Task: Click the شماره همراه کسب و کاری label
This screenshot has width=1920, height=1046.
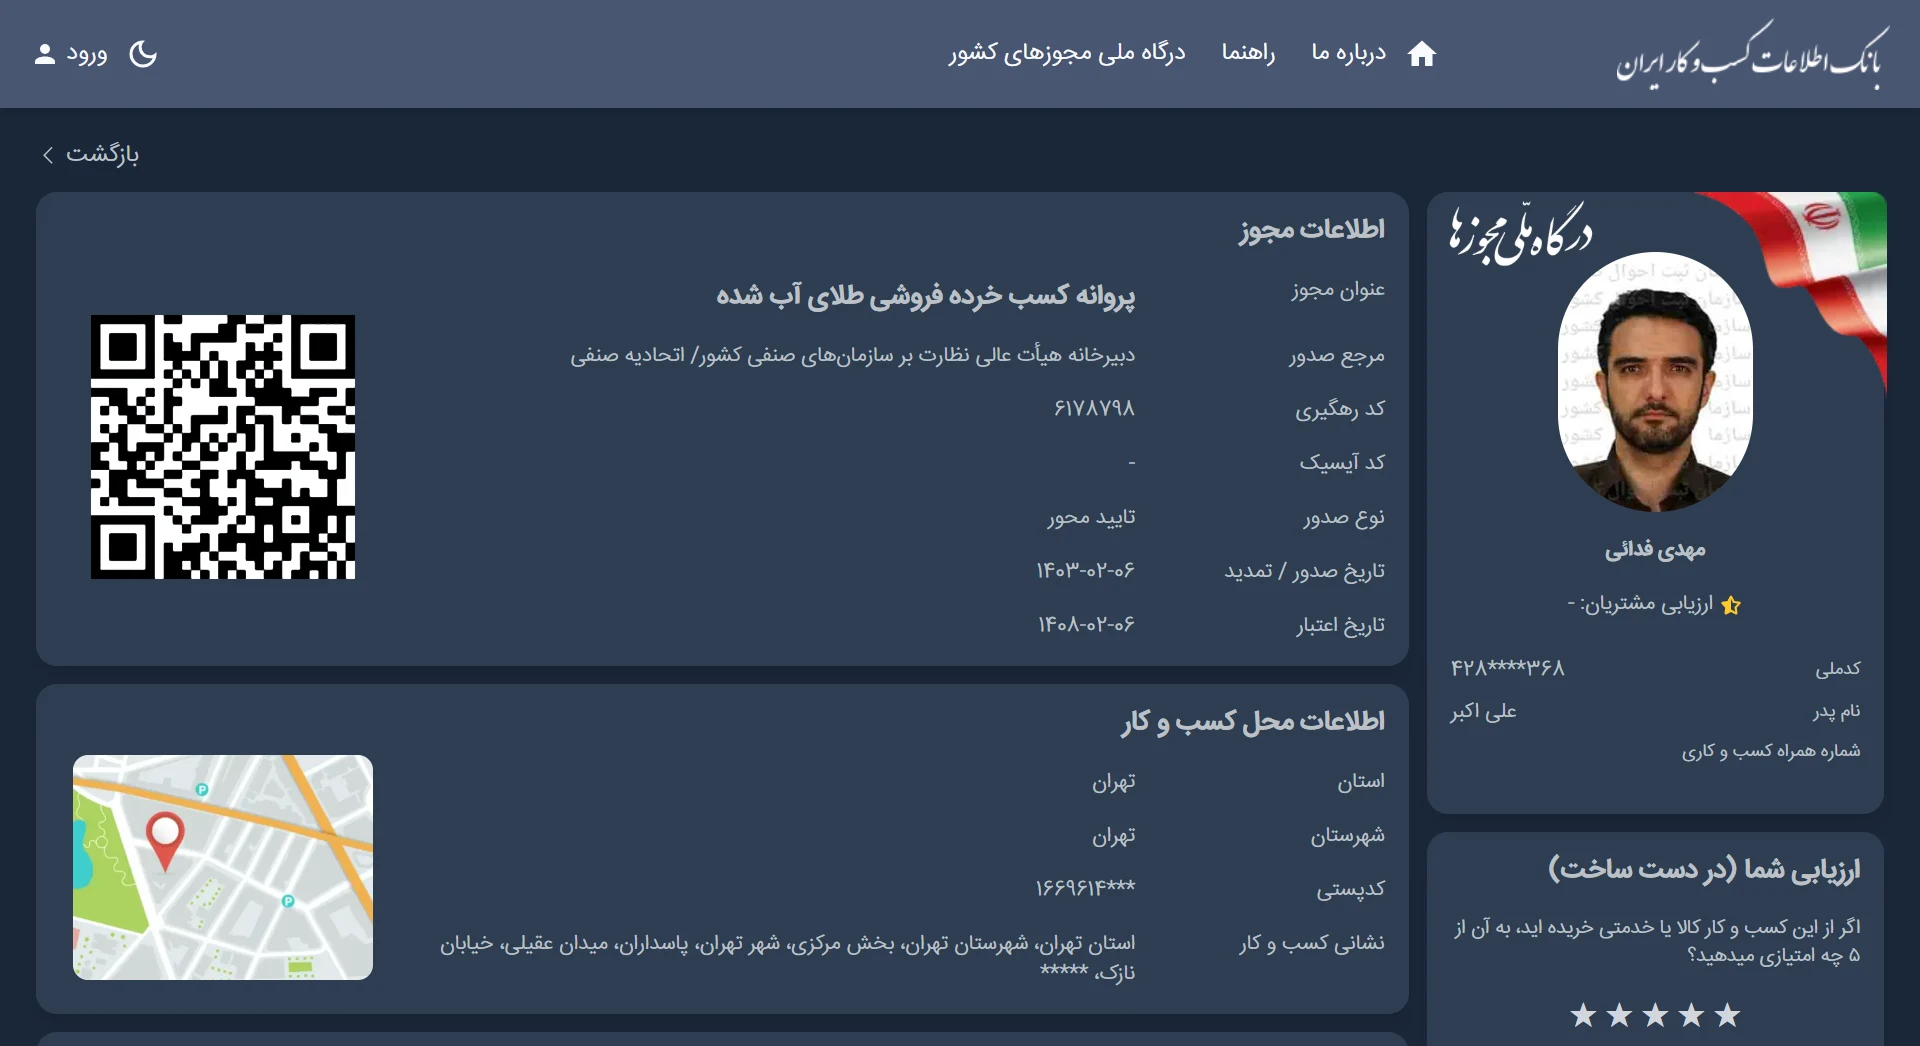Action: pyautogui.click(x=1770, y=751)
